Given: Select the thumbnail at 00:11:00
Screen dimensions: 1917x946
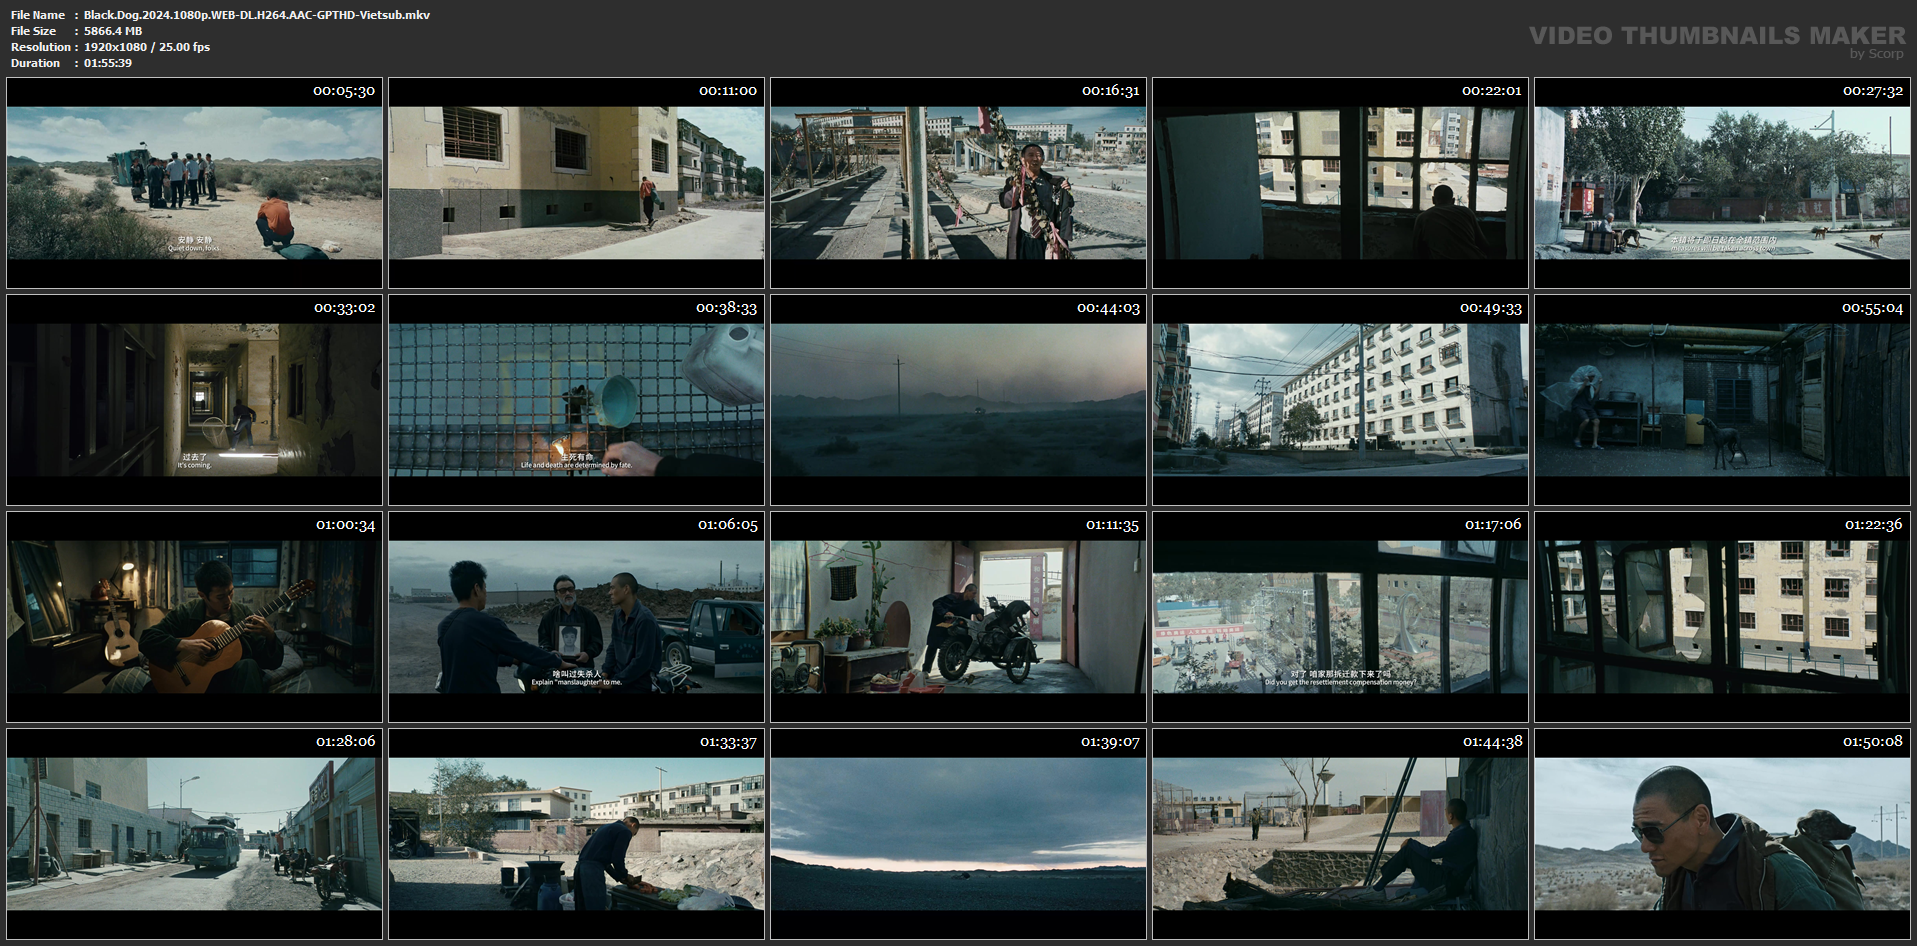Looking at the screenshot, I should [576, 183].
